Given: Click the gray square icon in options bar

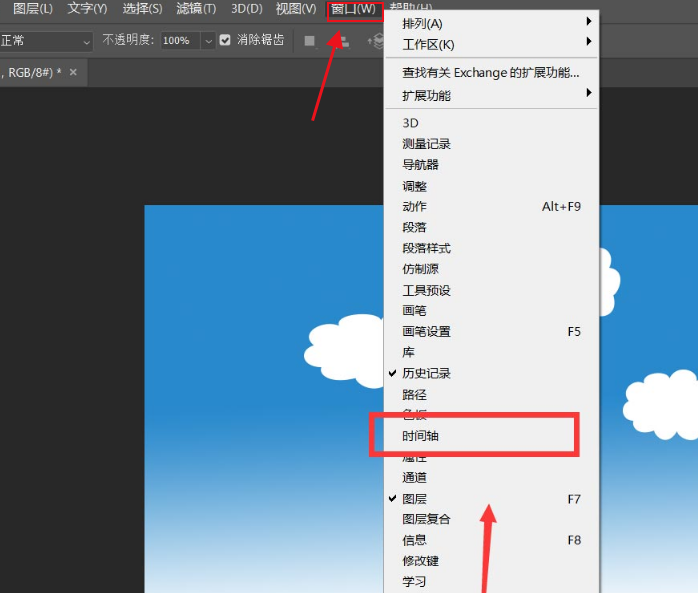Looking at the screenshot, I should [309, 40].
